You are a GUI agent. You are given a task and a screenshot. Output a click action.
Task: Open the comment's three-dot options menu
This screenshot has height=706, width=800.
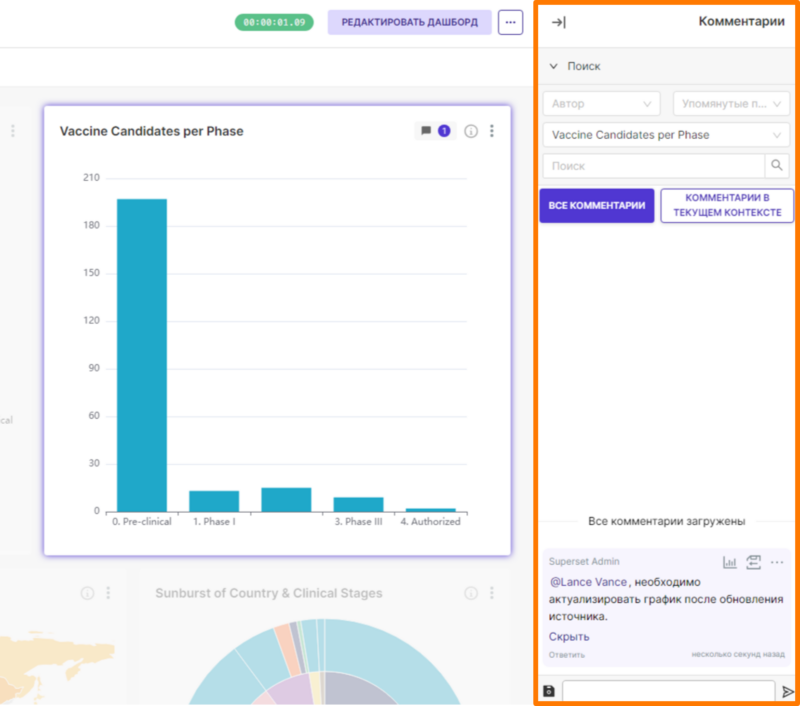(x=777, y=562)
